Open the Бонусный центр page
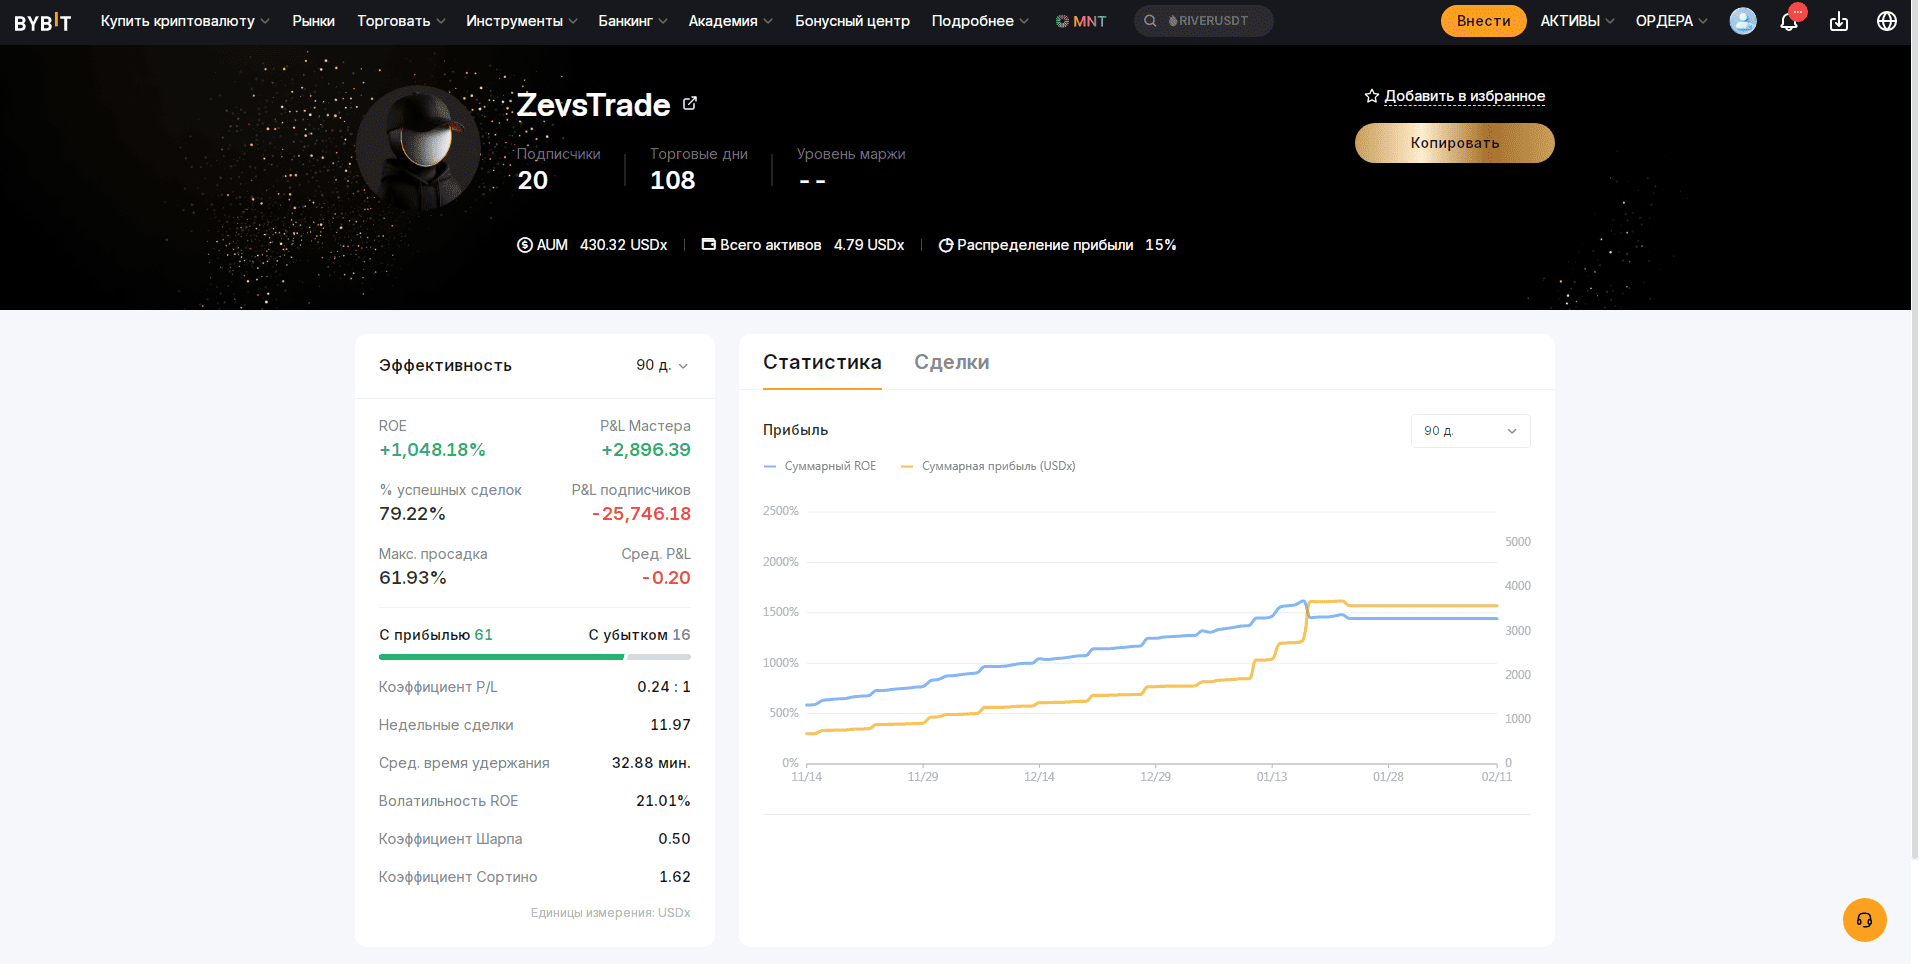Viewport: 1919px width, 964px height. pos(852,21)
